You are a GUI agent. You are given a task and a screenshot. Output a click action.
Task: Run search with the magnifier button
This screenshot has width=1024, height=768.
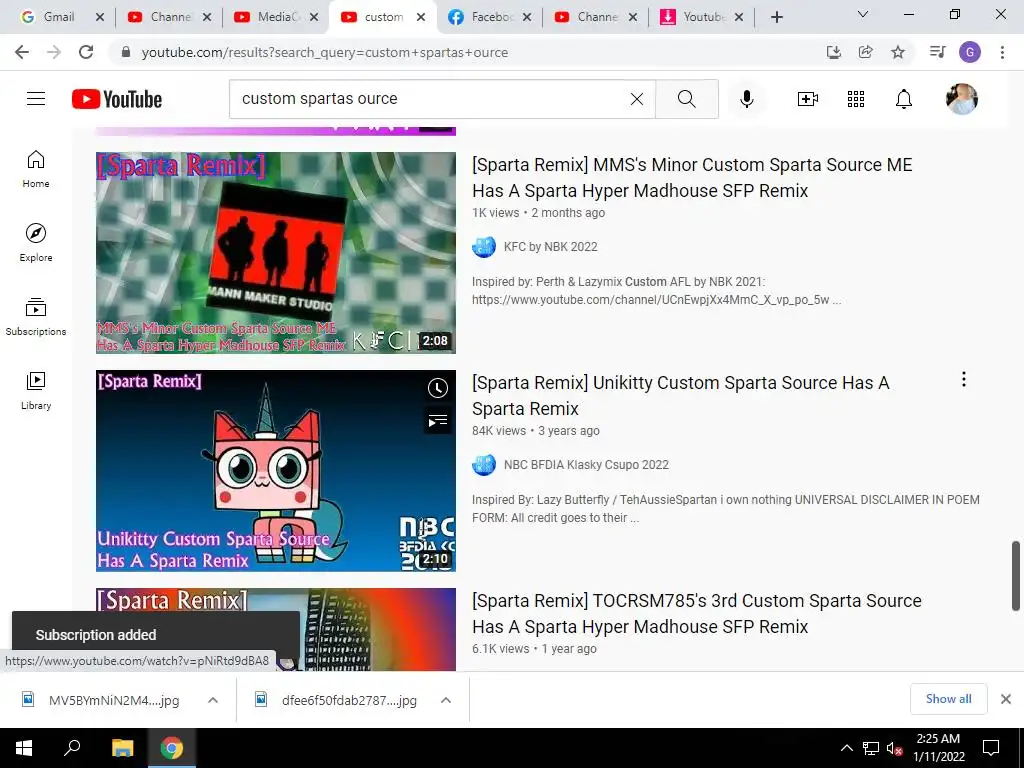click(686, 99)
